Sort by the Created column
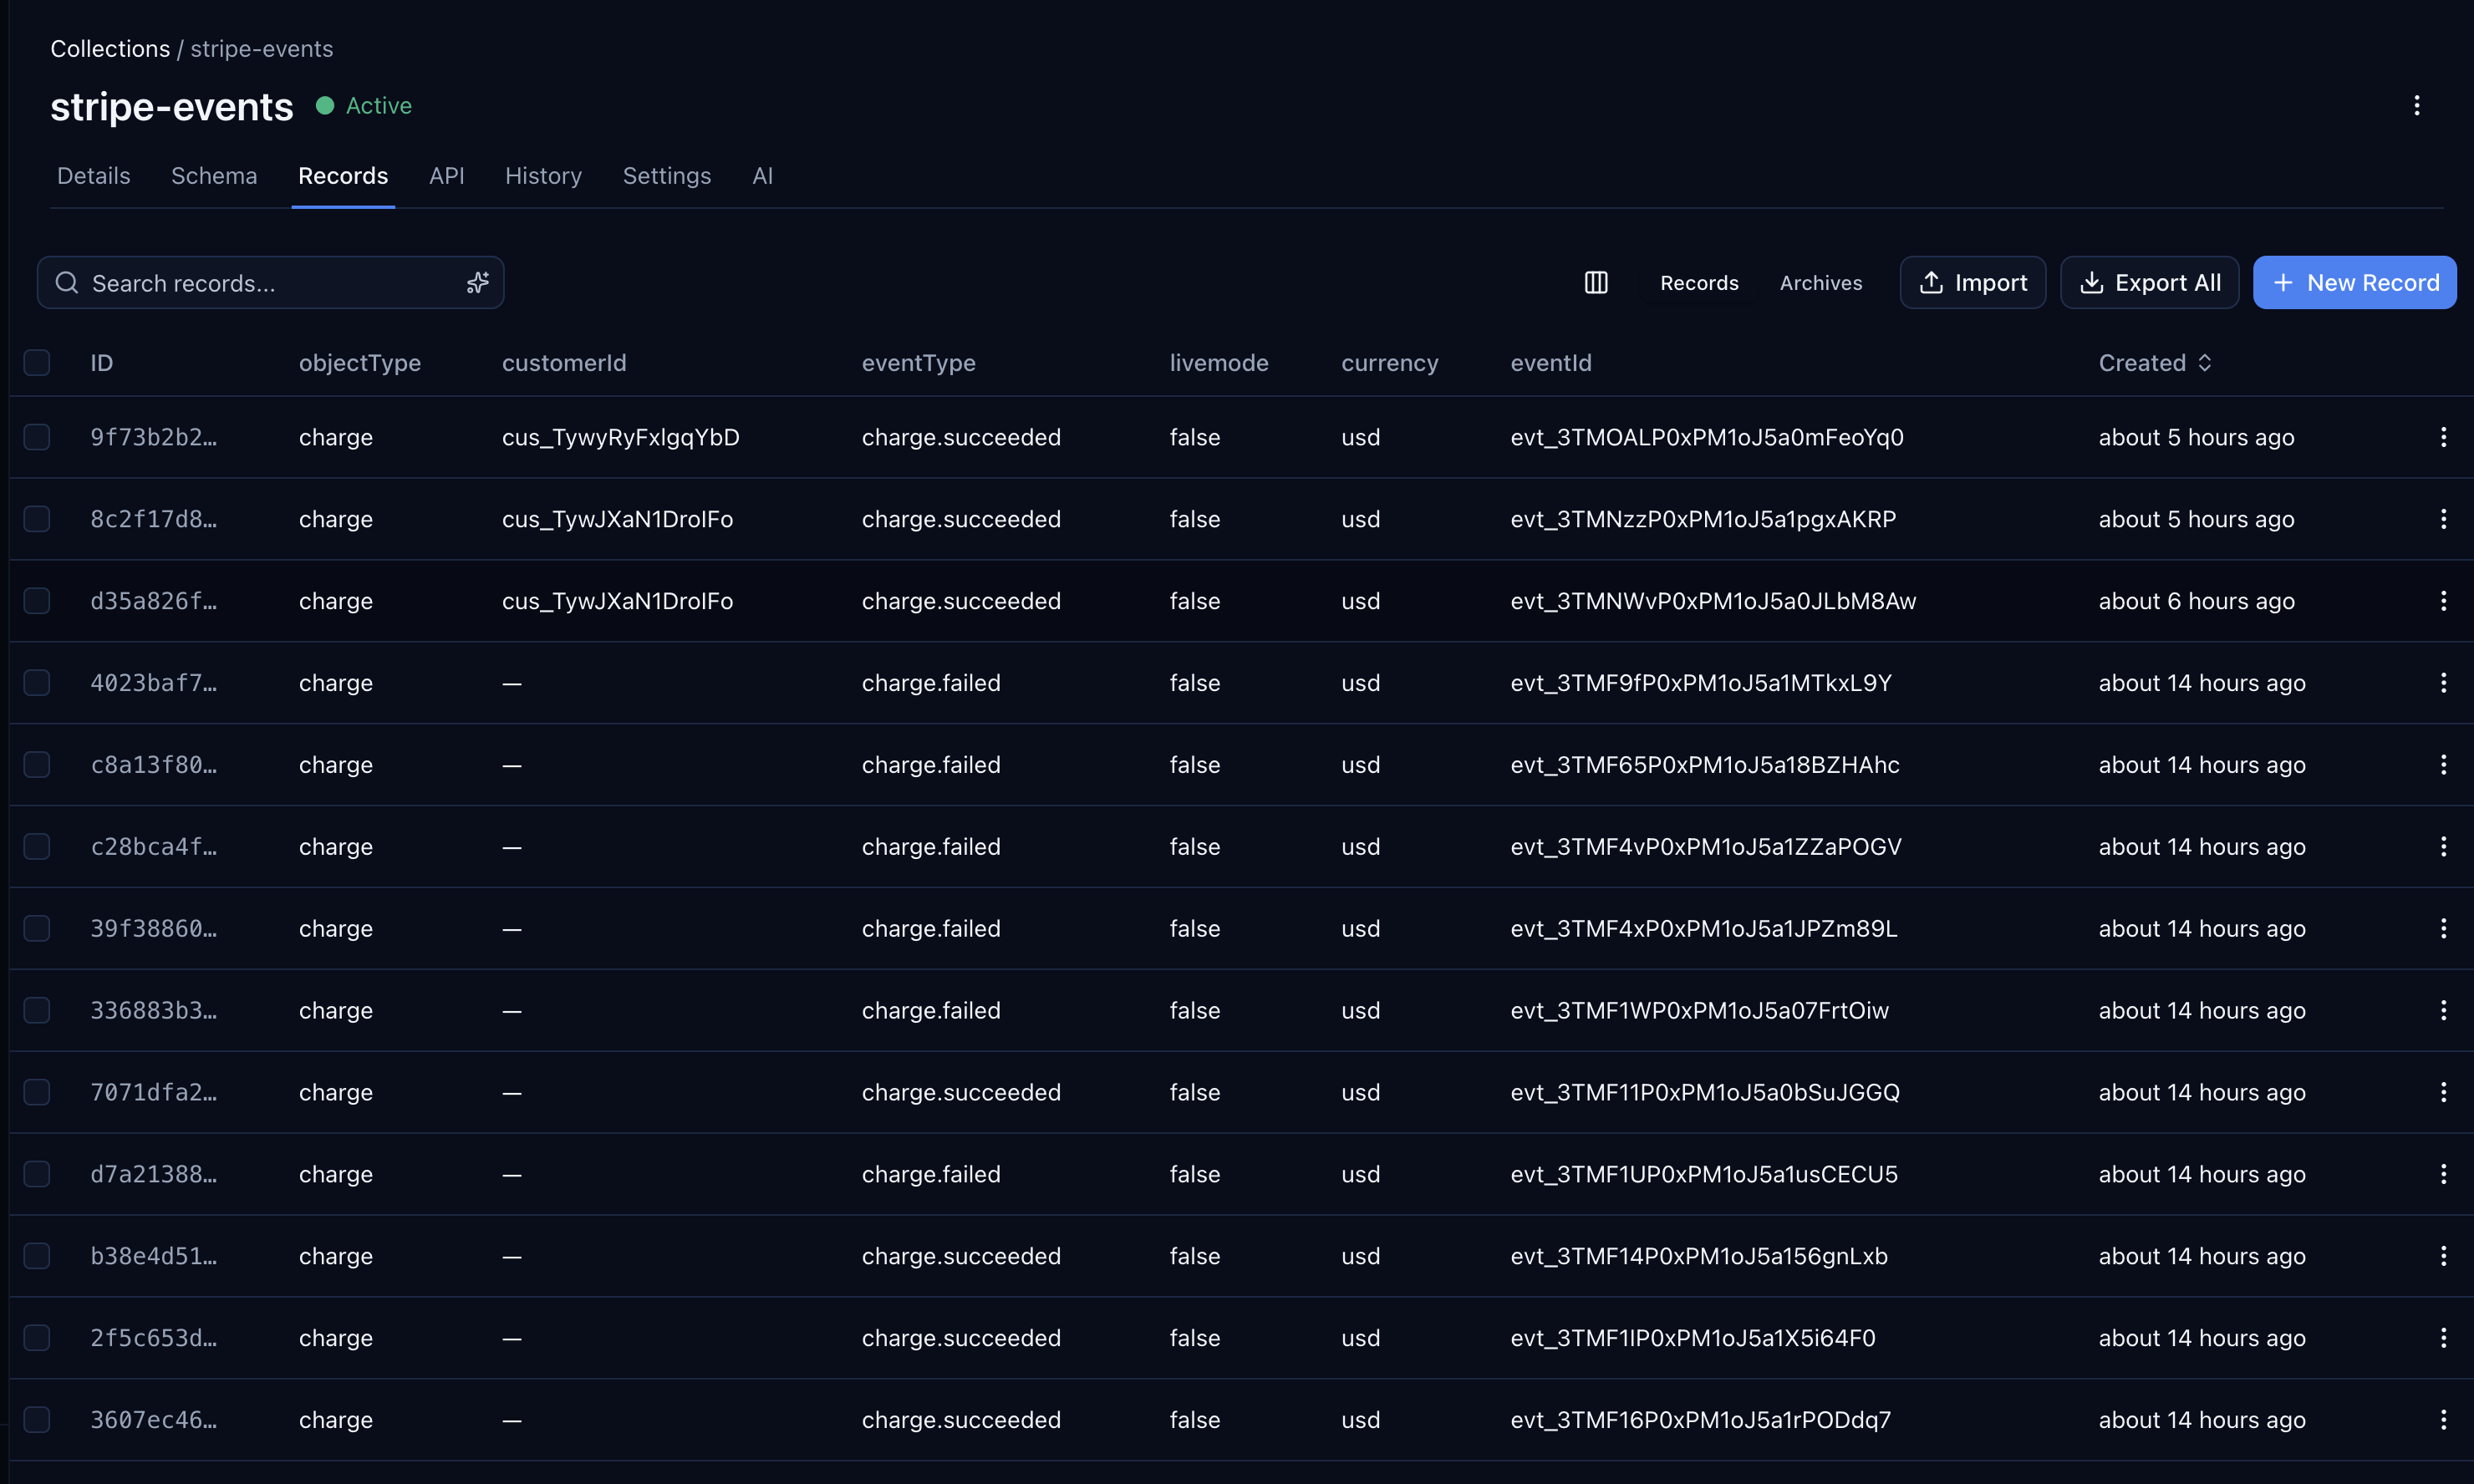This screenshot has height=1484, width=2474. click(x=2154, y=363)
